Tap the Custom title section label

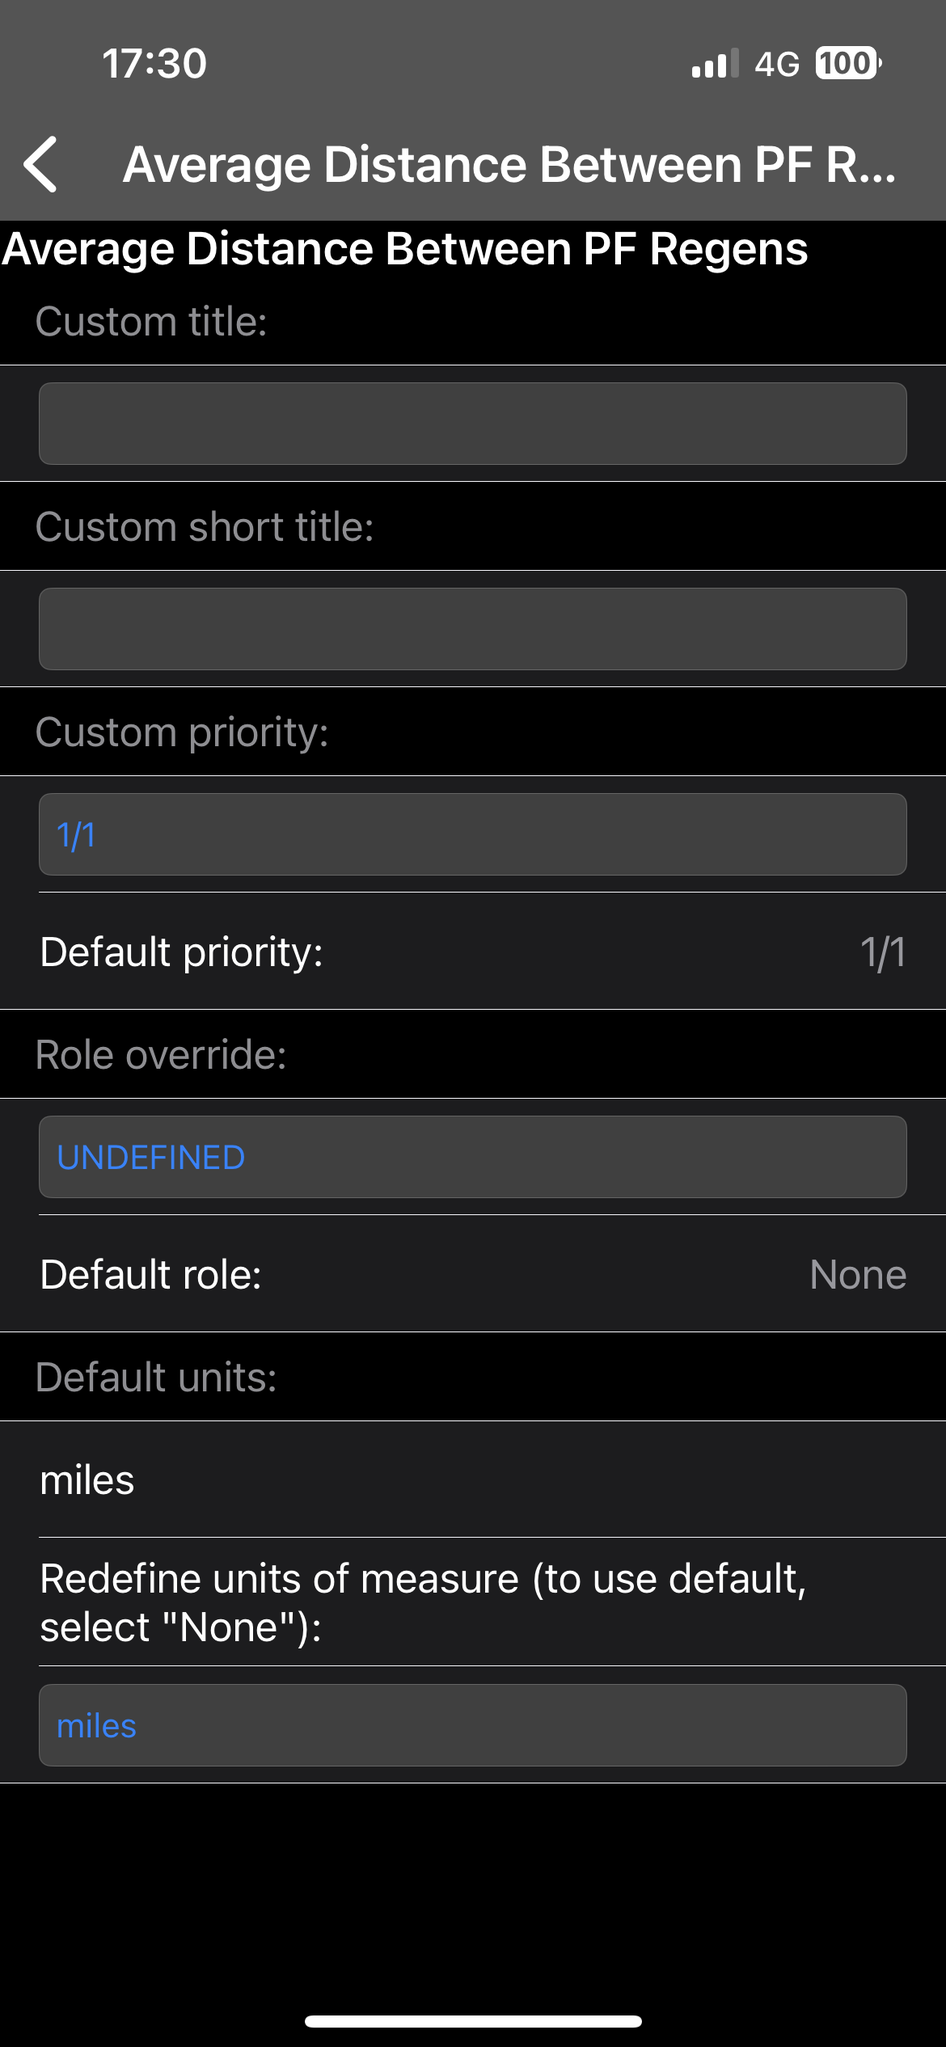pos(151,322)
